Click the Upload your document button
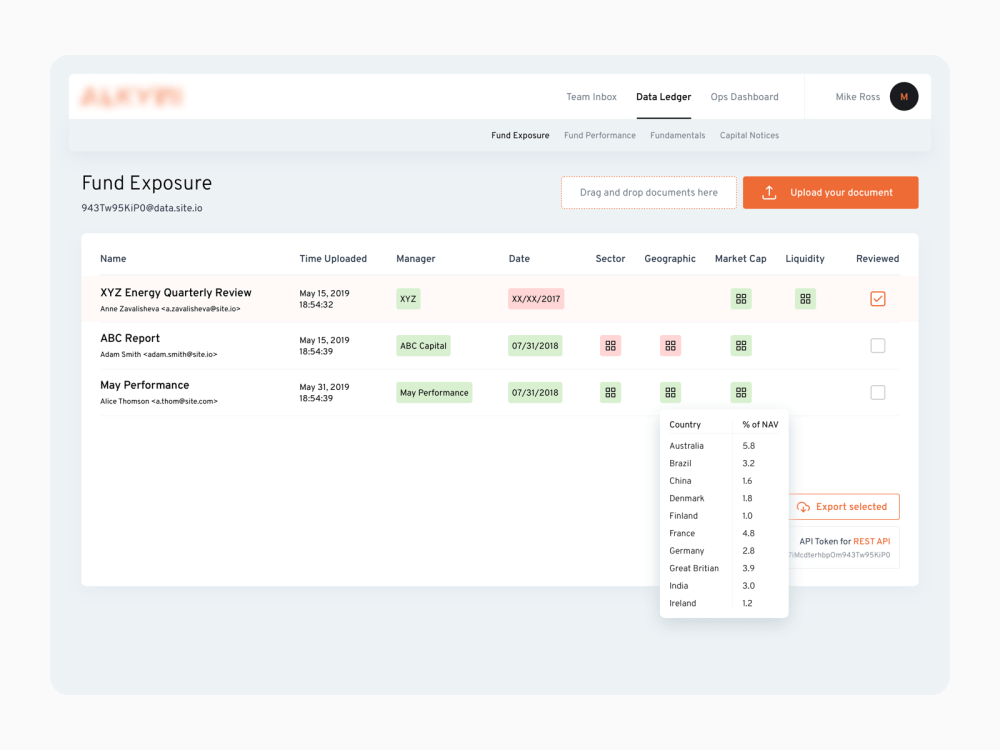 pyautogui.click(x=830, y=192)
